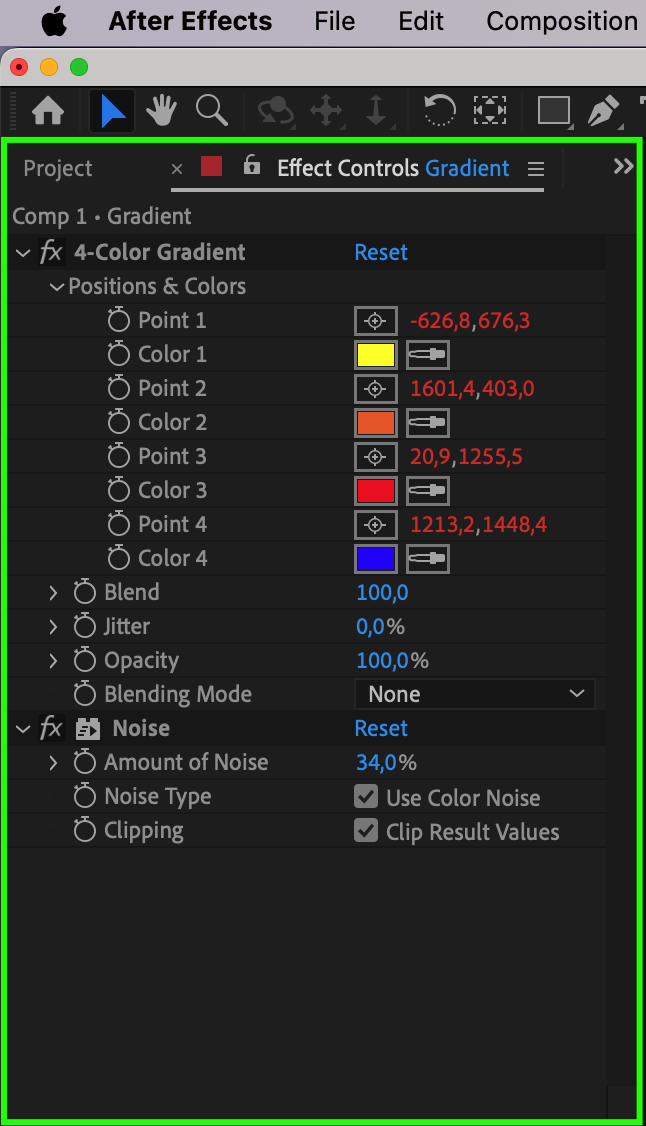Pick Color 4 with eyedropper

428,559
